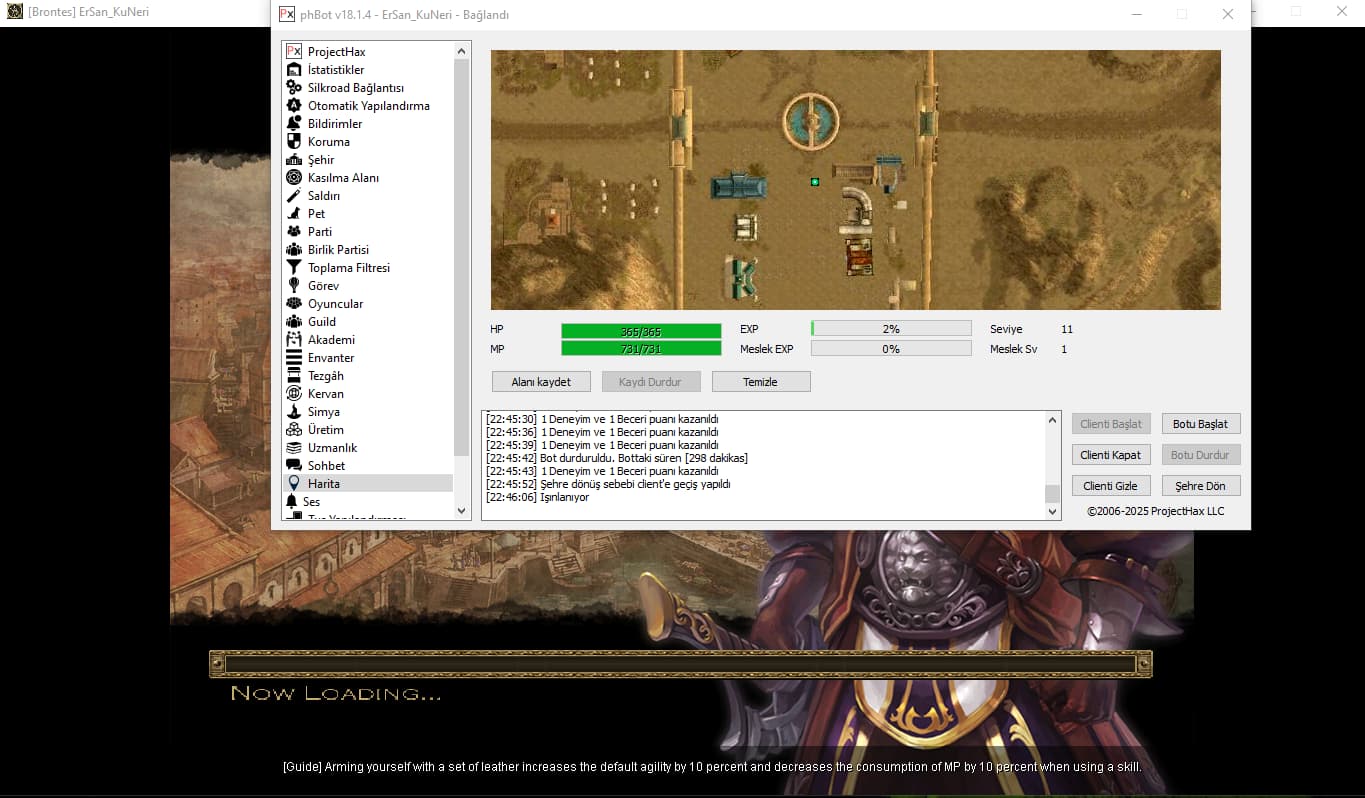Screen dimensions: 1365x798
Task: Open Toplama Filtresi via its funnel icon
Action: click(294, 268)
